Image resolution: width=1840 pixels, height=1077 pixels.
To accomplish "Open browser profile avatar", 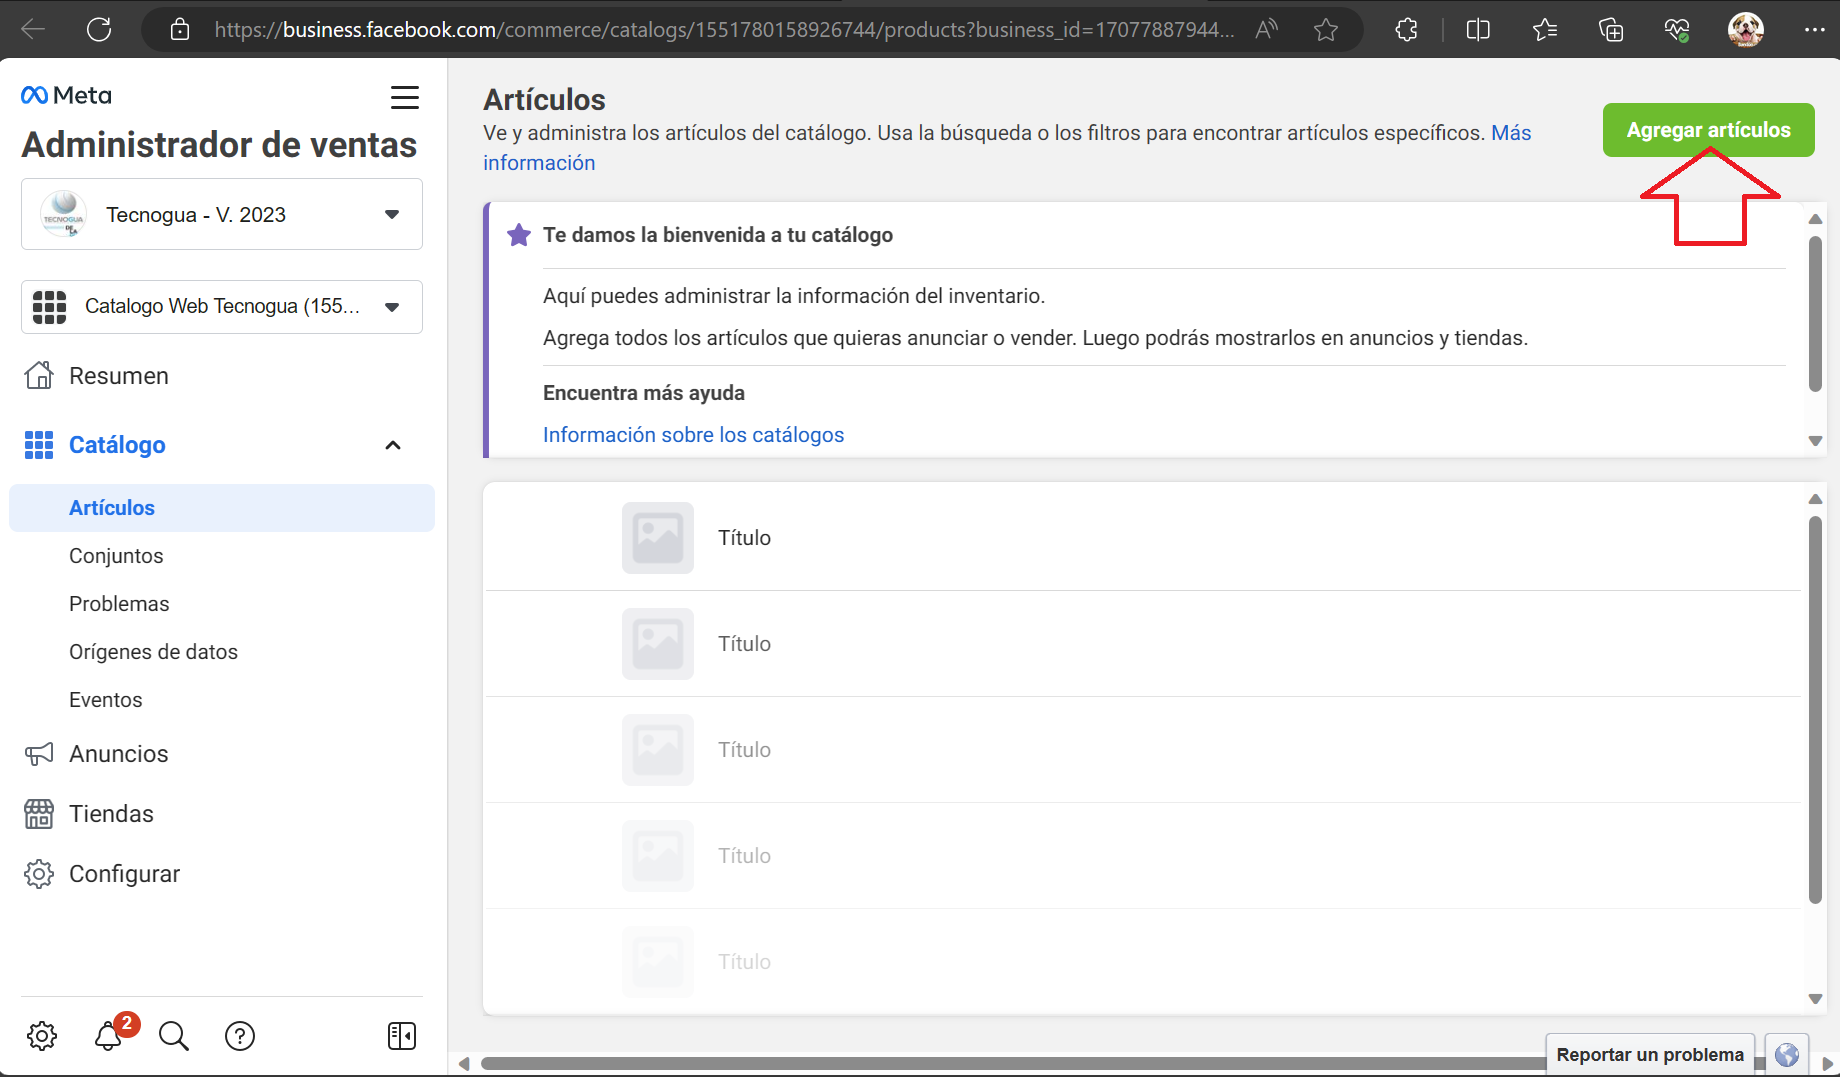I will click(1746, 30).
